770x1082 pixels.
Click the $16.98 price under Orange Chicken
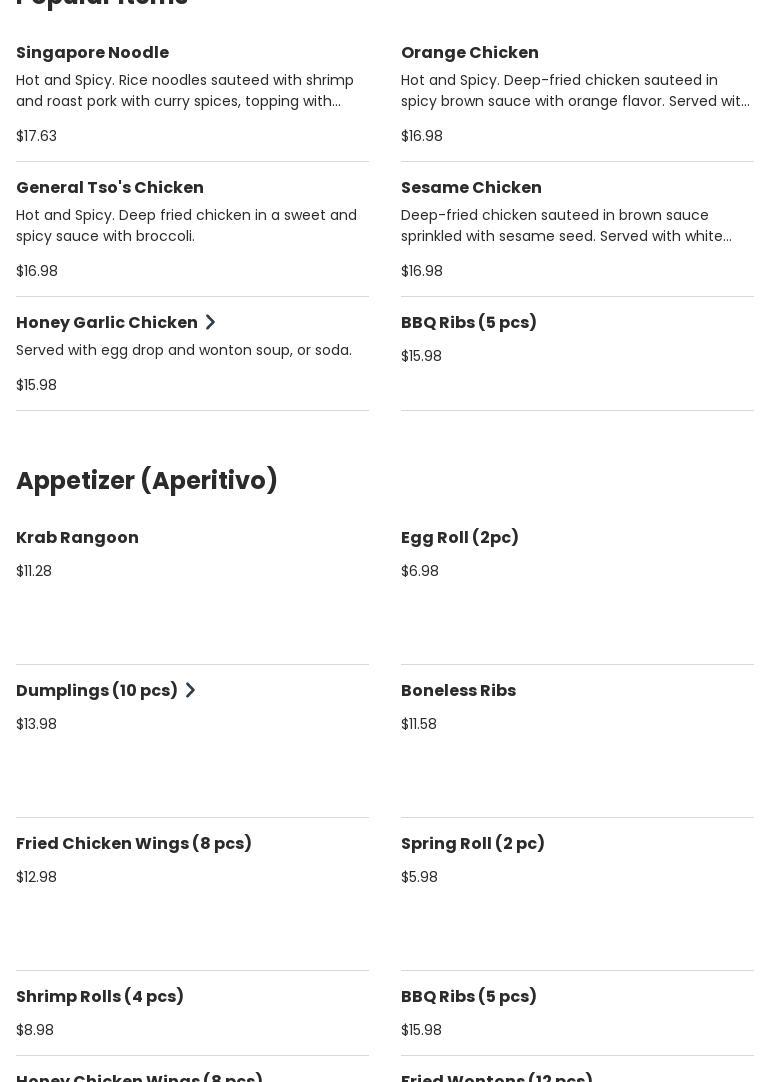coord(421,136)
